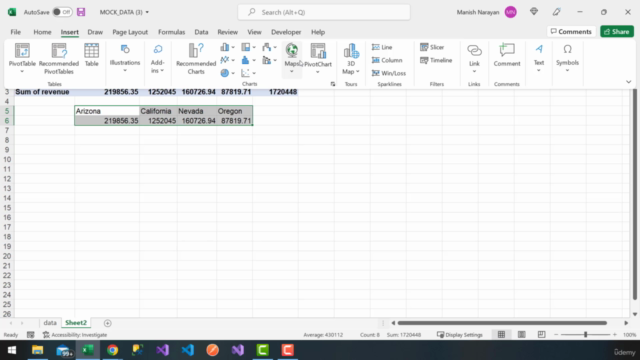This screenshot has width=640, height=360.
Task: Insert a pie or doughnut chart
Action: (227, 73)
